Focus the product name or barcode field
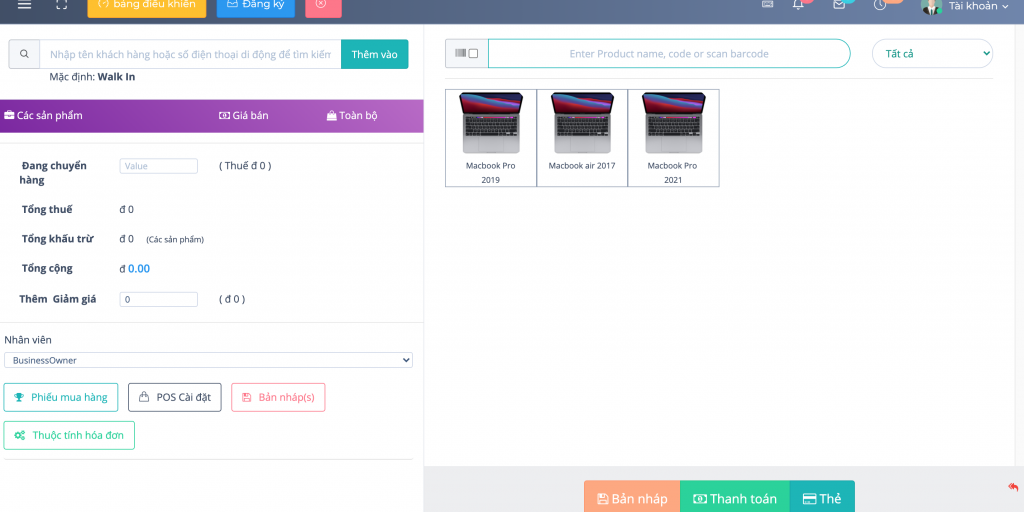 [668, 54]
